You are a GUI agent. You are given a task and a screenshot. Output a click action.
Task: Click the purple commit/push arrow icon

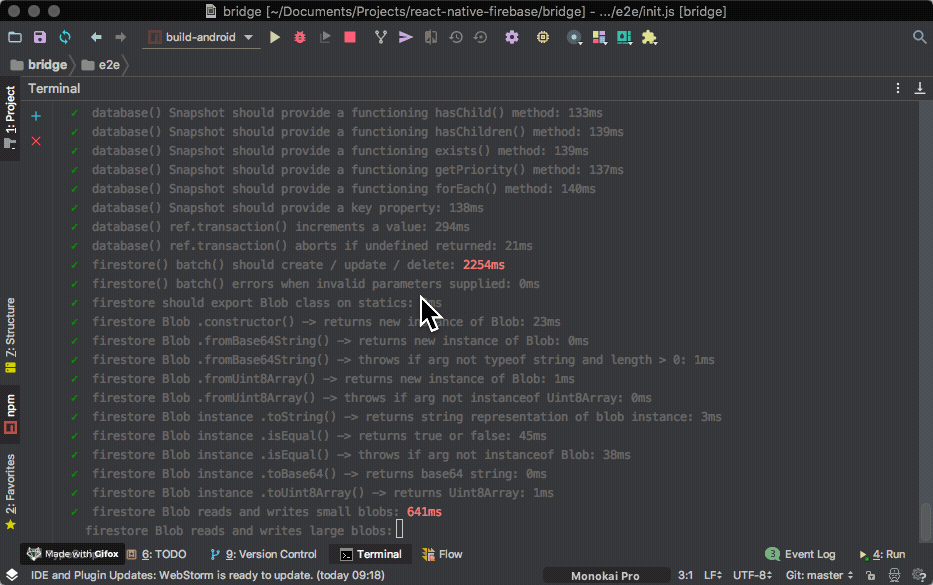point(406,37)
